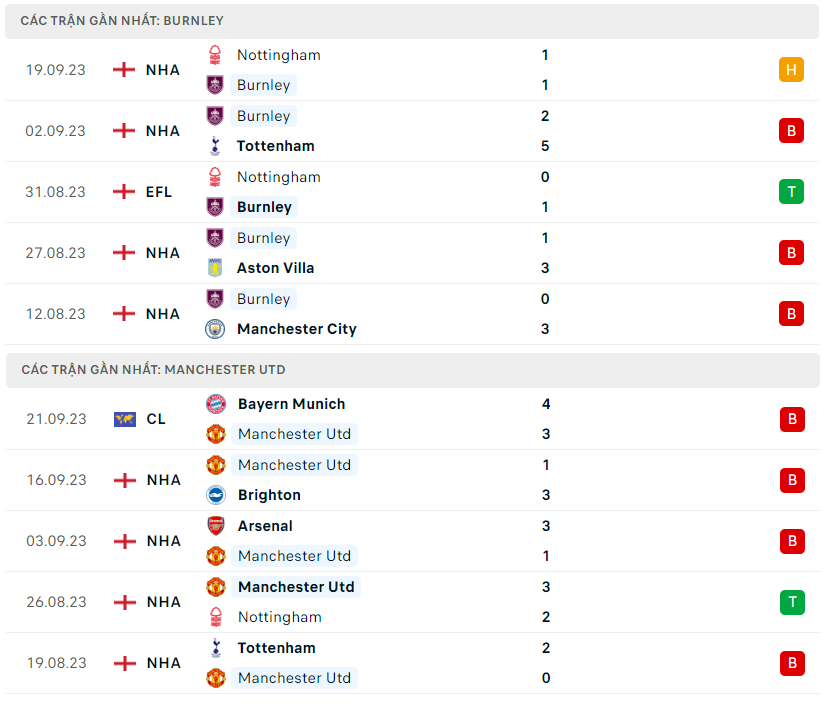The height and width of the screenshot is (704, 823).
Task: Open Bayern Munich team link
Action: click(291, 404)
